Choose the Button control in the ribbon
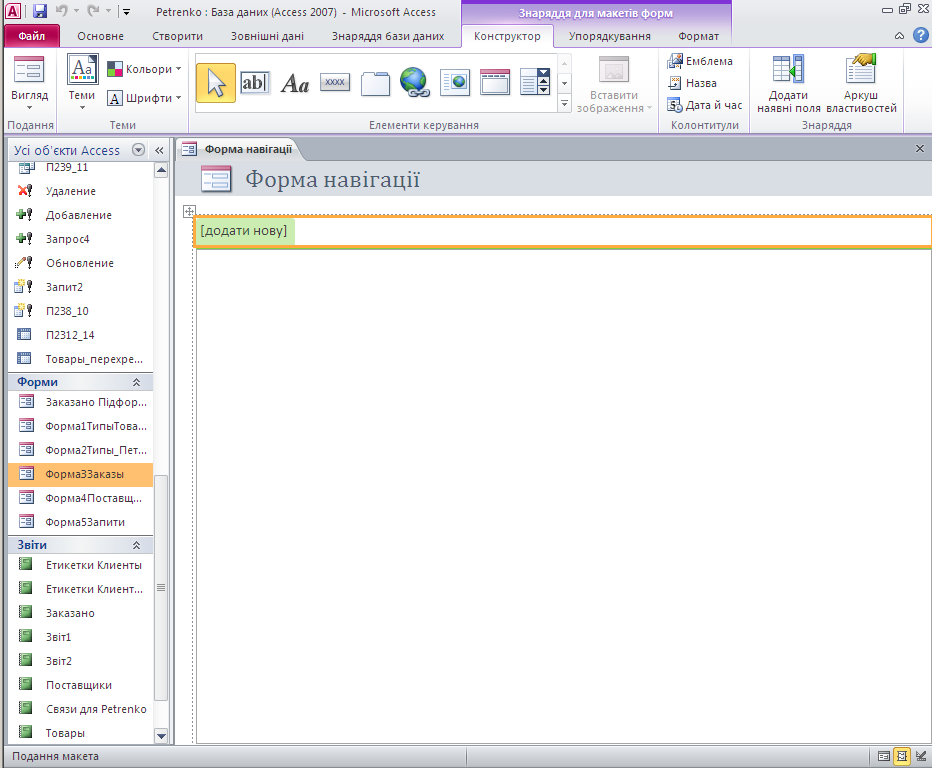 coord(335,83)
